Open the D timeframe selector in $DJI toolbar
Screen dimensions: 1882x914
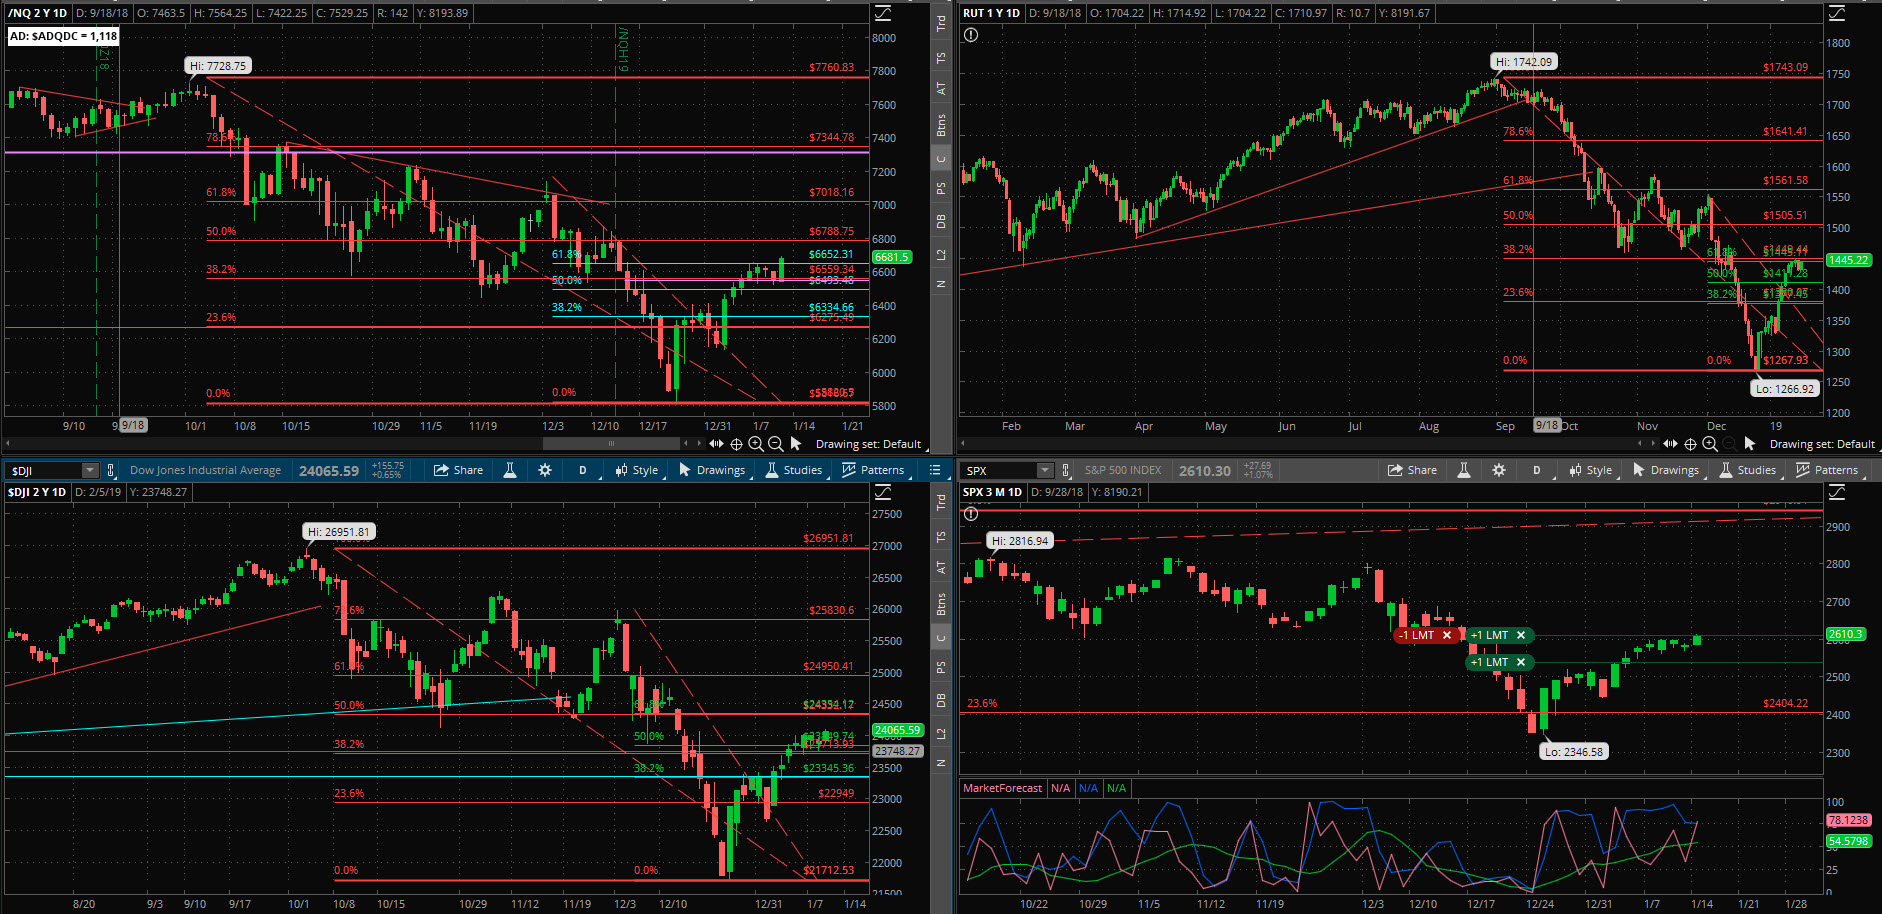pyautogui.click(x=583, y=470)
